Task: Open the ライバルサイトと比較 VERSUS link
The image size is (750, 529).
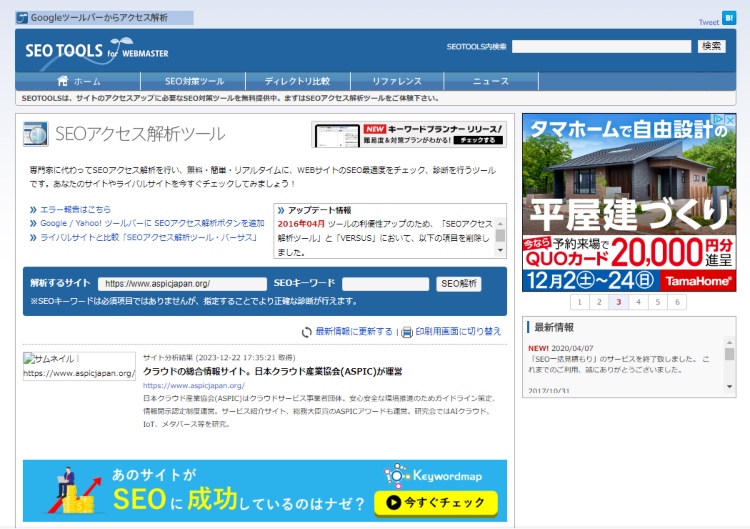Action: pyautogui.click(x=149, y=238)
